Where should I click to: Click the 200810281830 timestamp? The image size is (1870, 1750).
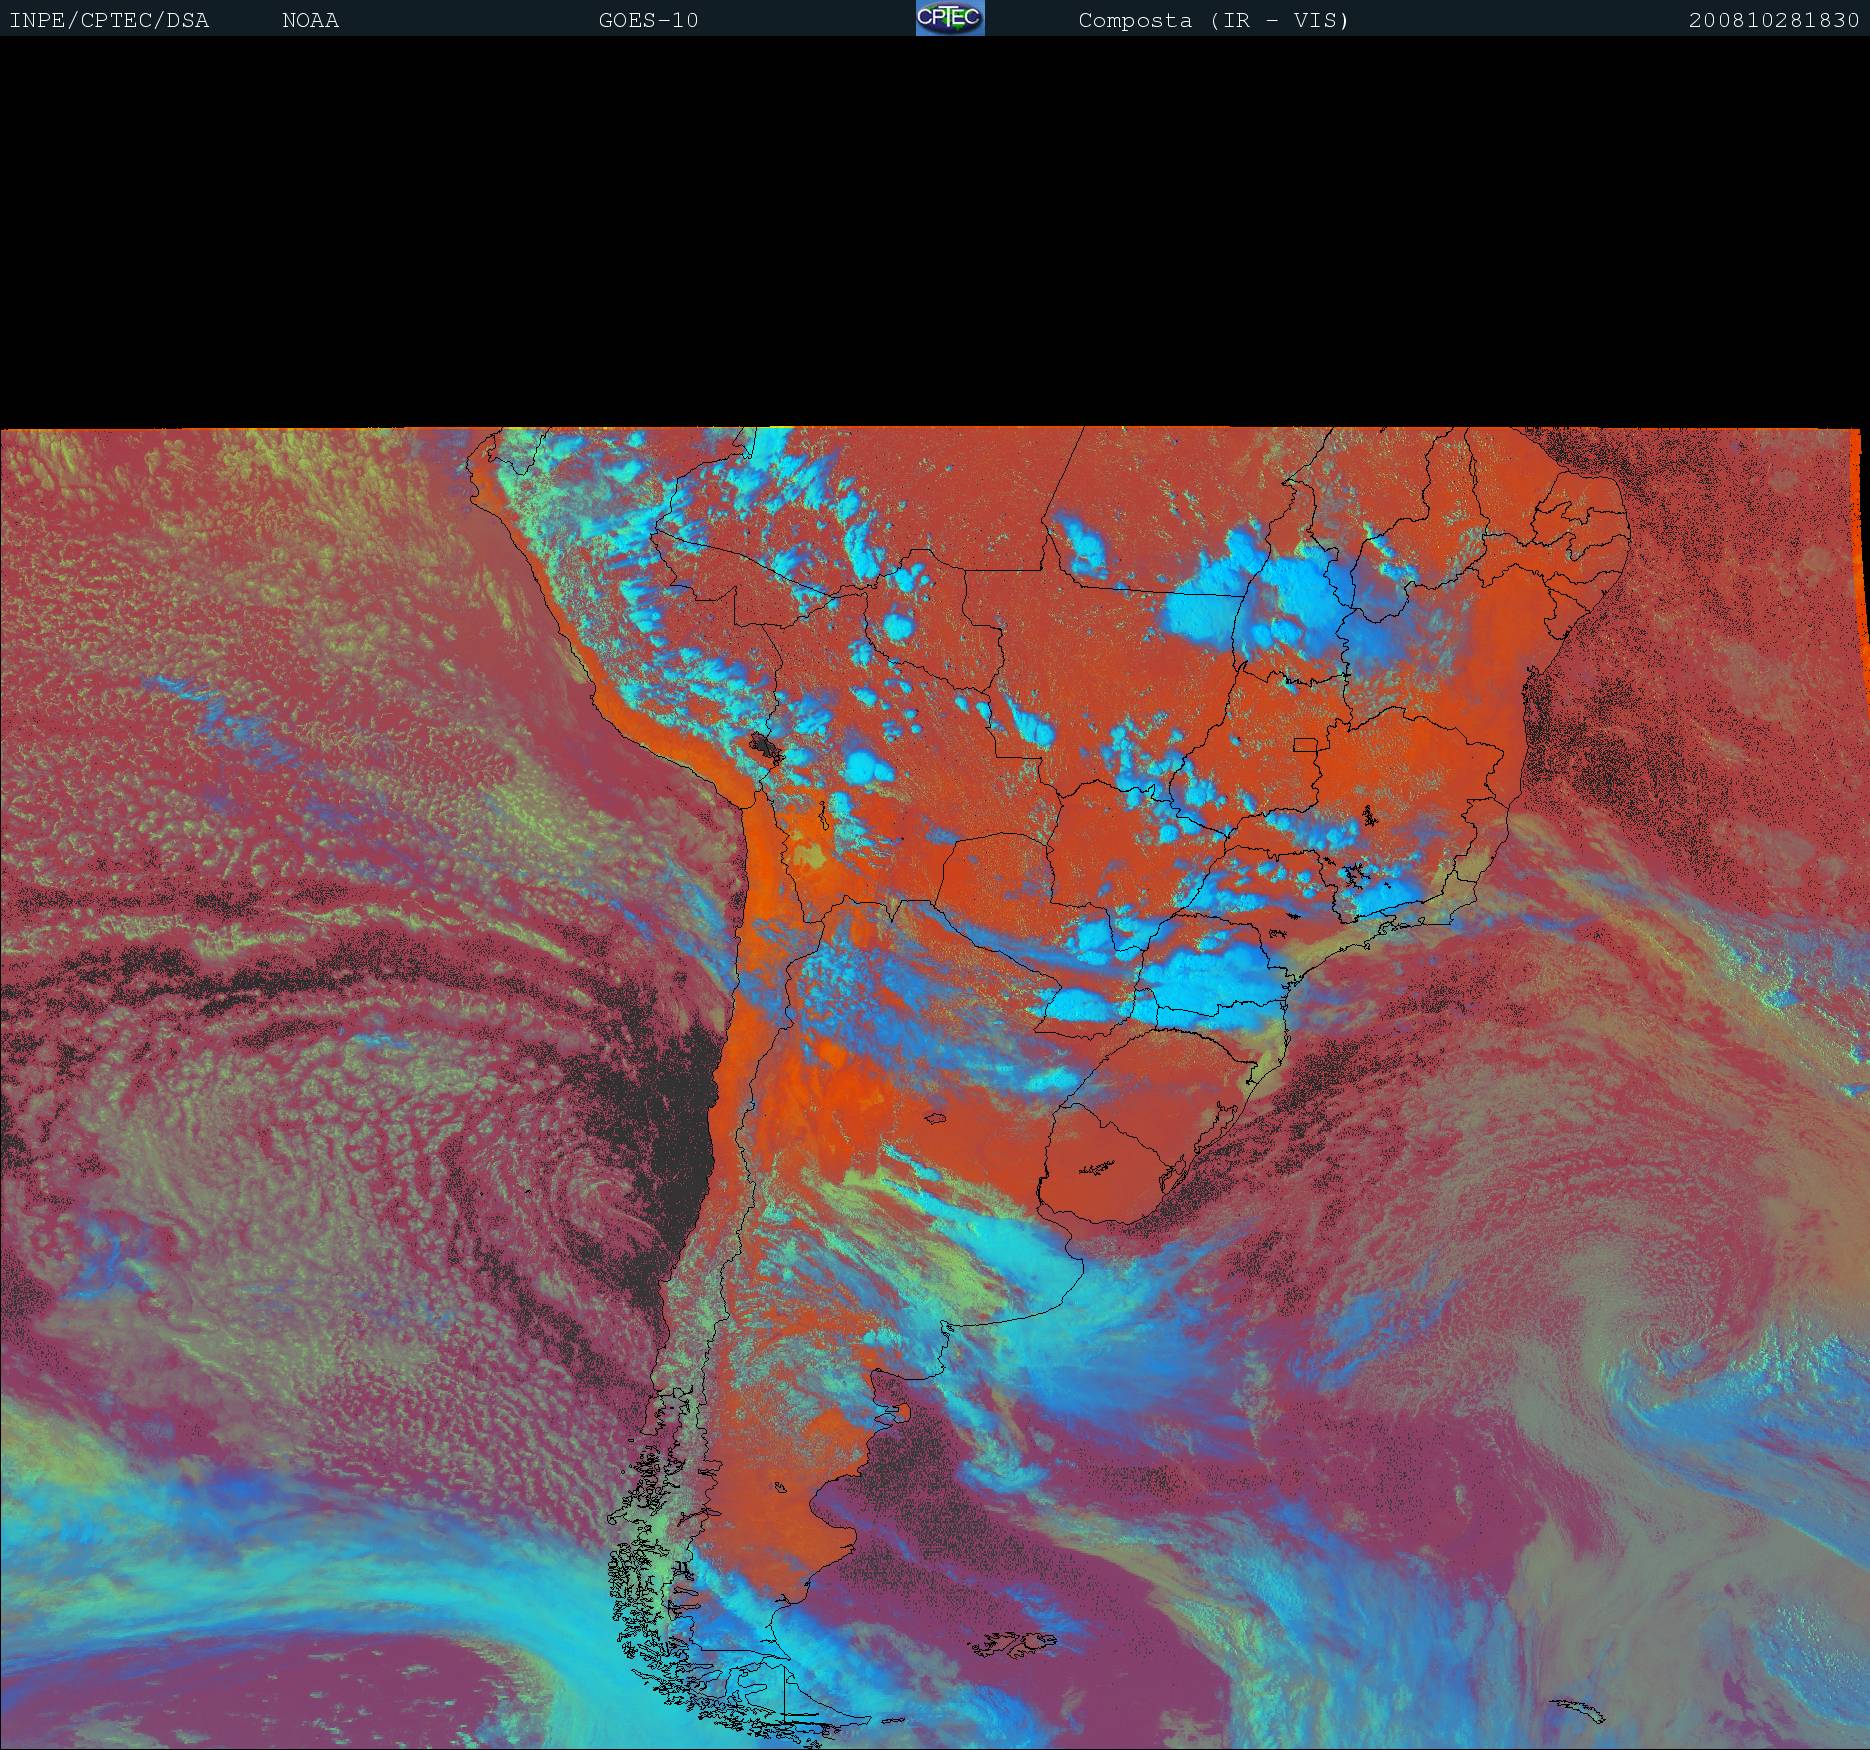point(1773,20)
